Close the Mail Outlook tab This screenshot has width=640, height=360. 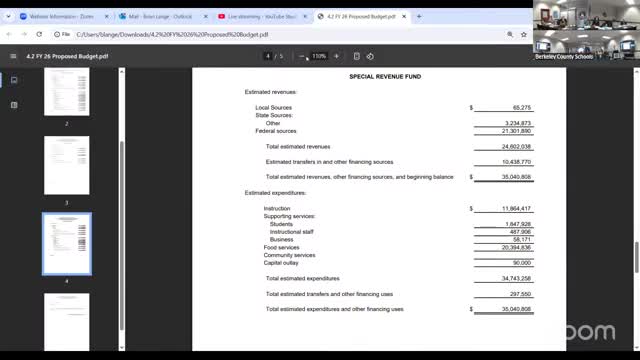206,16
